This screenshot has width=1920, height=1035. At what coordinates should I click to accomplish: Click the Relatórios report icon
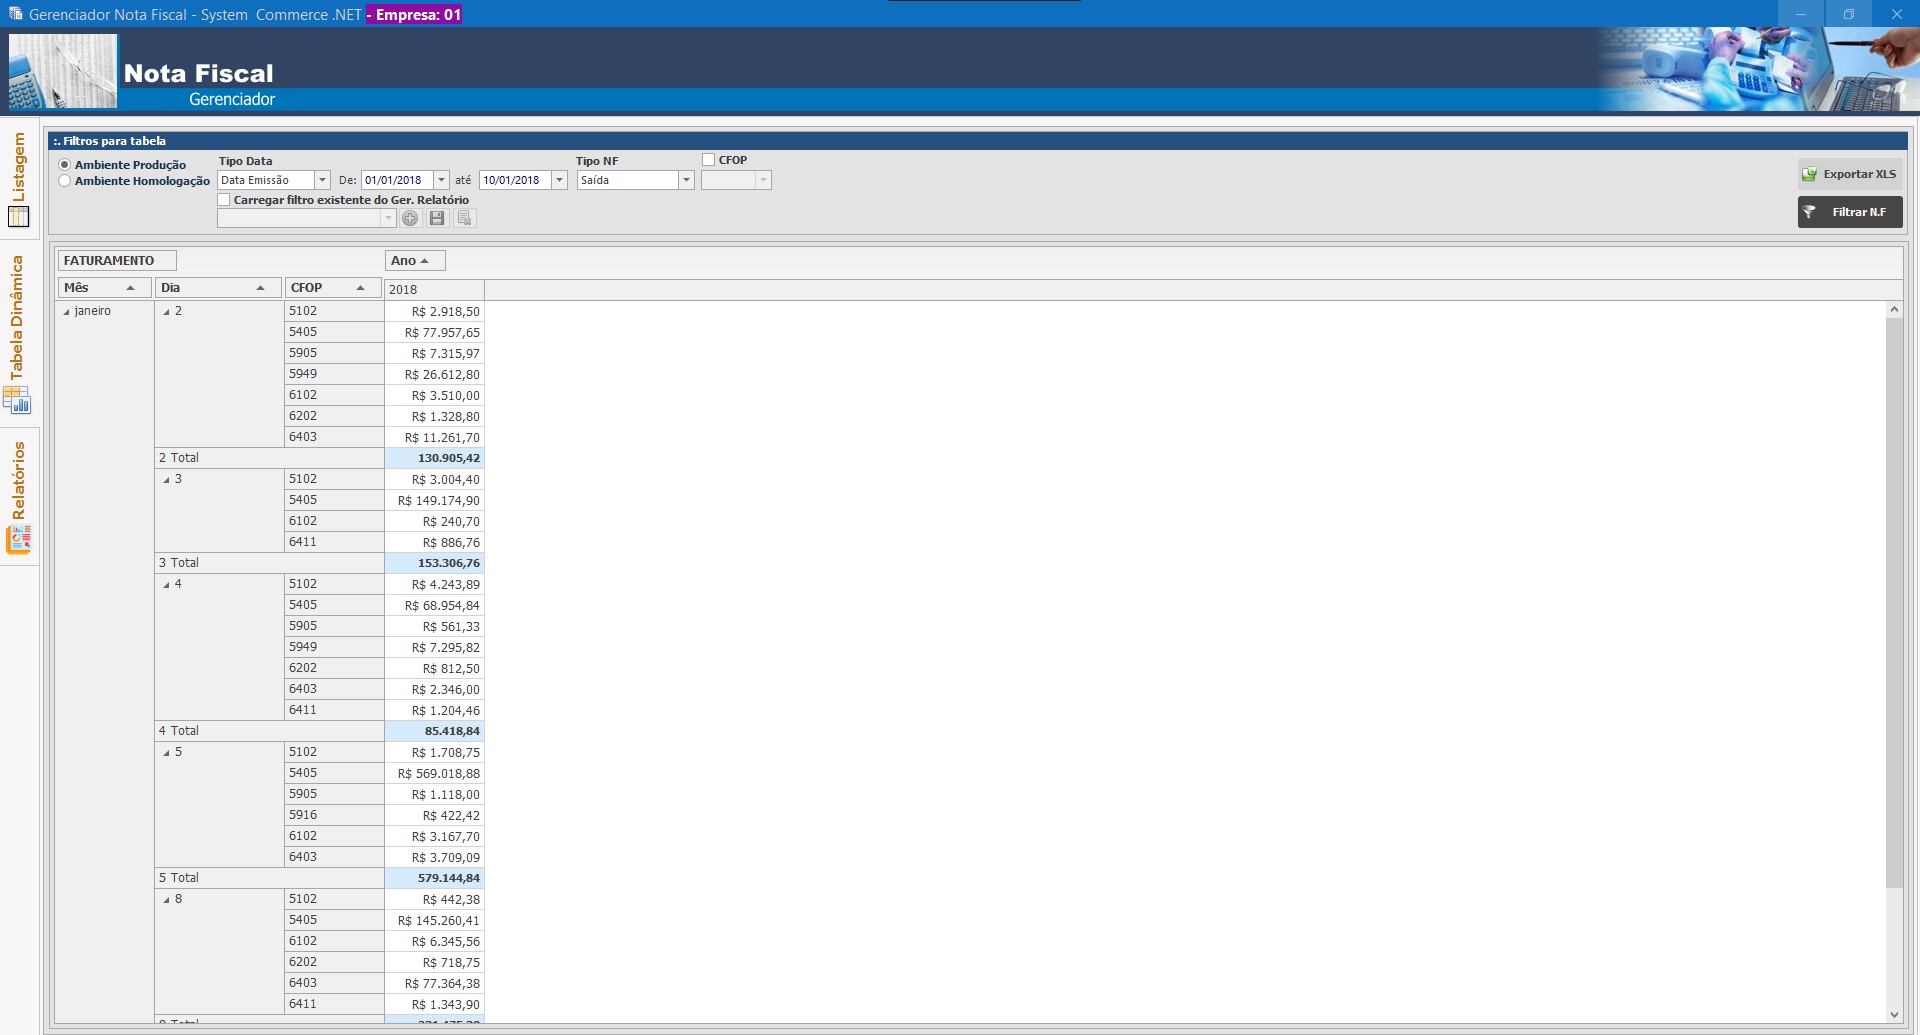coord(18,539)
